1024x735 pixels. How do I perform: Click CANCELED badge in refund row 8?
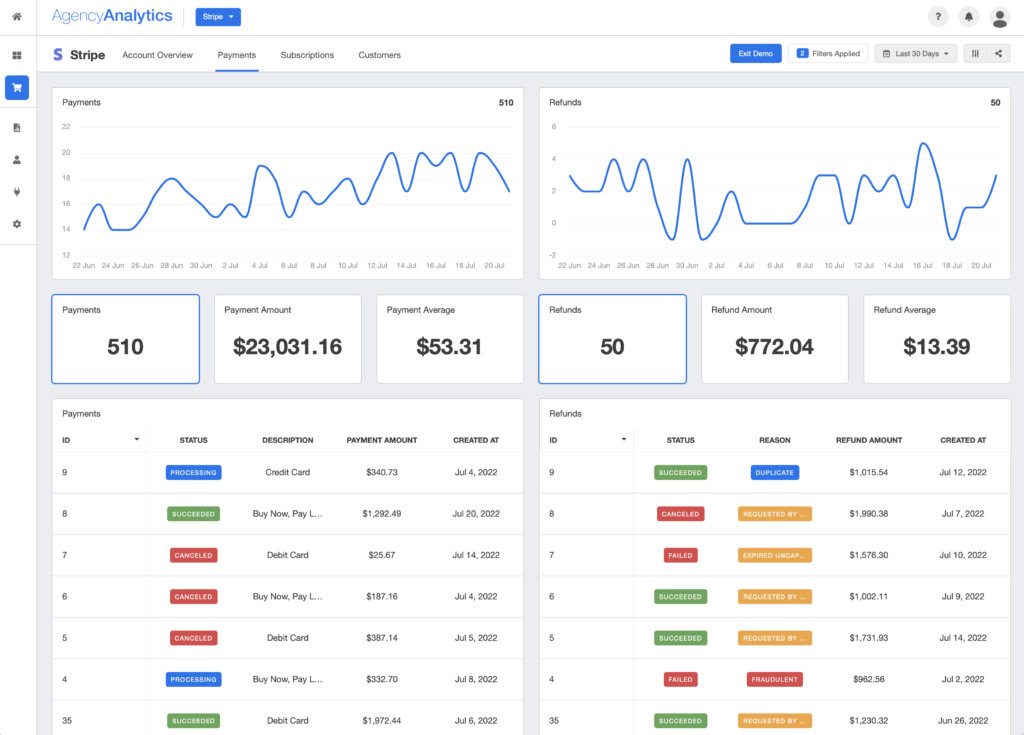point(680,514)
